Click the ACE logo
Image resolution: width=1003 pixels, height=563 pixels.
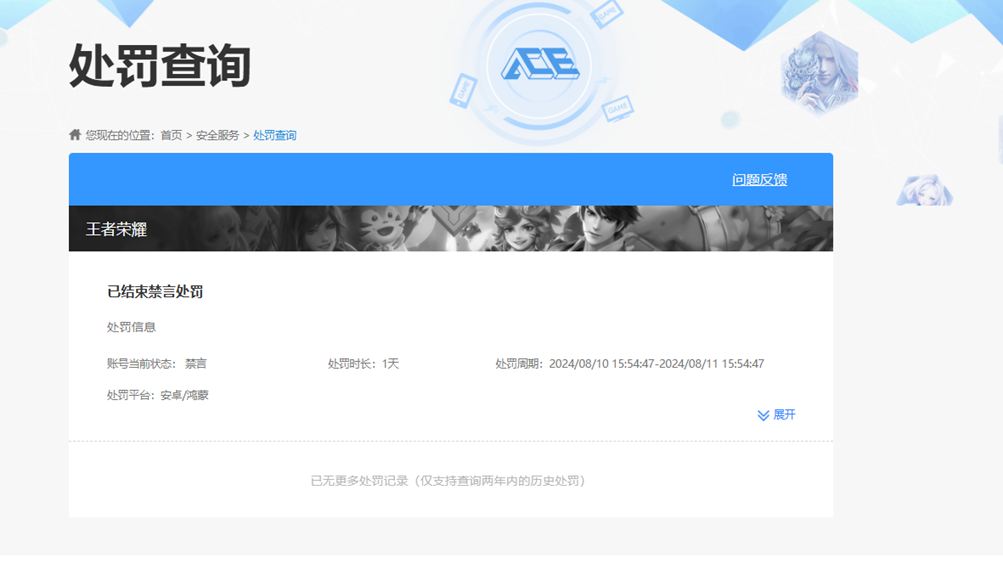point(541,65)
